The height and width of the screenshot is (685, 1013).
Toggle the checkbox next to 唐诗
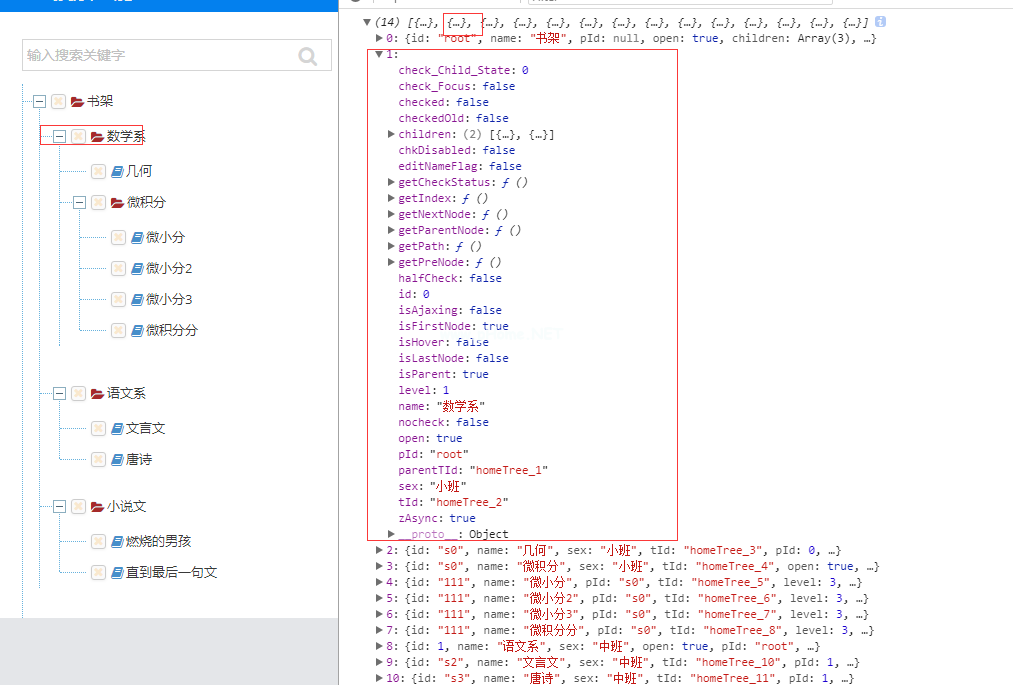pos(98,460)
